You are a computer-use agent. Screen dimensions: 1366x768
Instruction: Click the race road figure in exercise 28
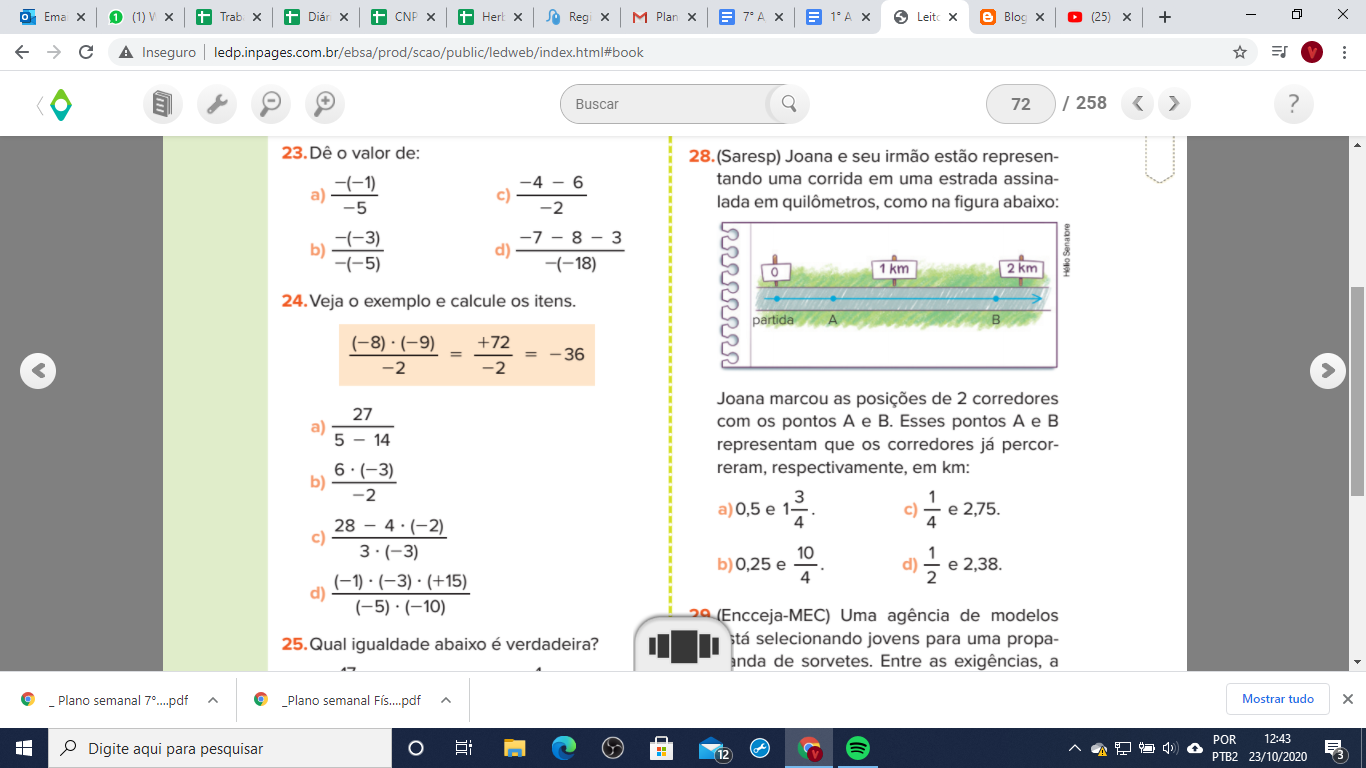click(888, 294)
